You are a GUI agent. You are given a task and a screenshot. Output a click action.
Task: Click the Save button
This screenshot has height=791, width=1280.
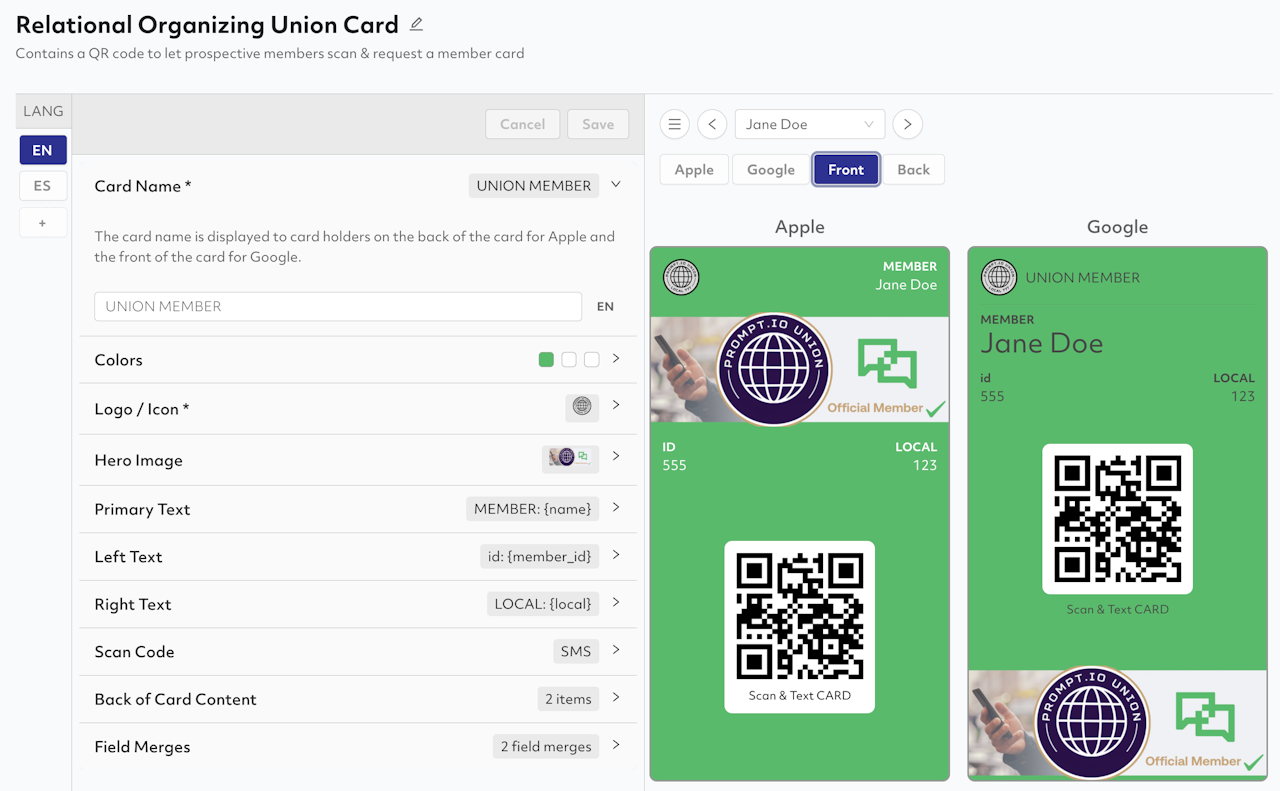(x=598, y=124)
